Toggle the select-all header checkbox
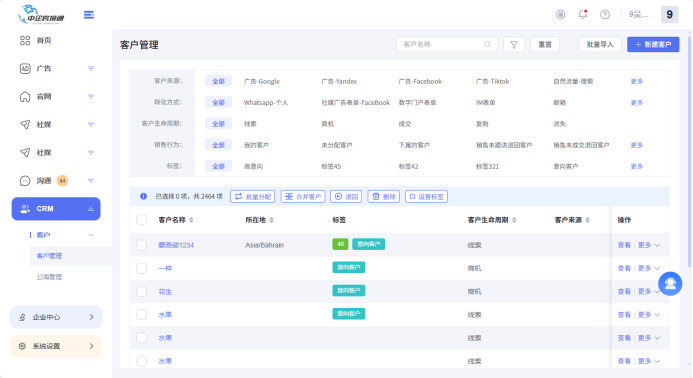Image resolution: width=693 pixels, height=378 pixels. tap(141, 220)
